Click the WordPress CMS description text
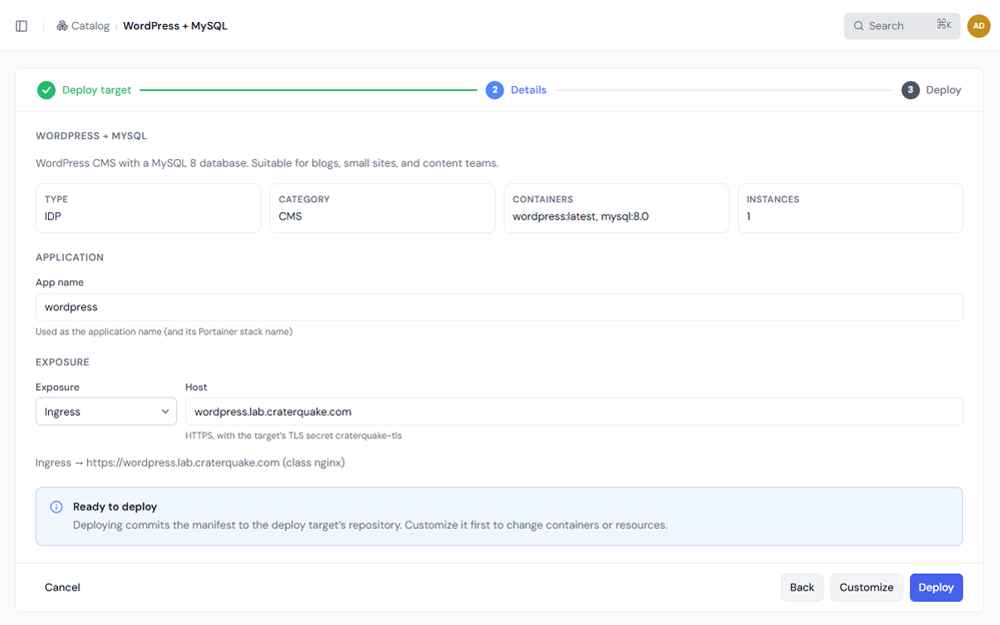1000x625 pixels. click(267, 163)
